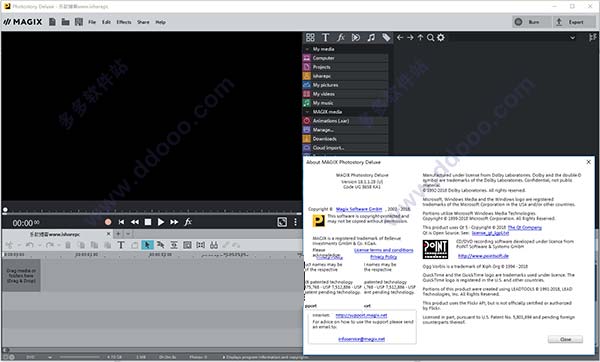This screenshot has height=362, width=600.
Task: Collapse the MAGIX media section
Action: (x=307, y=112)
